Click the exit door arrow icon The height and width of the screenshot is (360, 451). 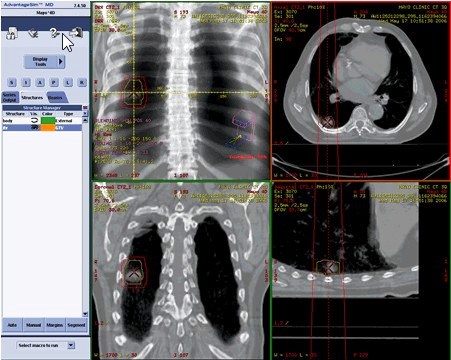[x=76, y=33]
